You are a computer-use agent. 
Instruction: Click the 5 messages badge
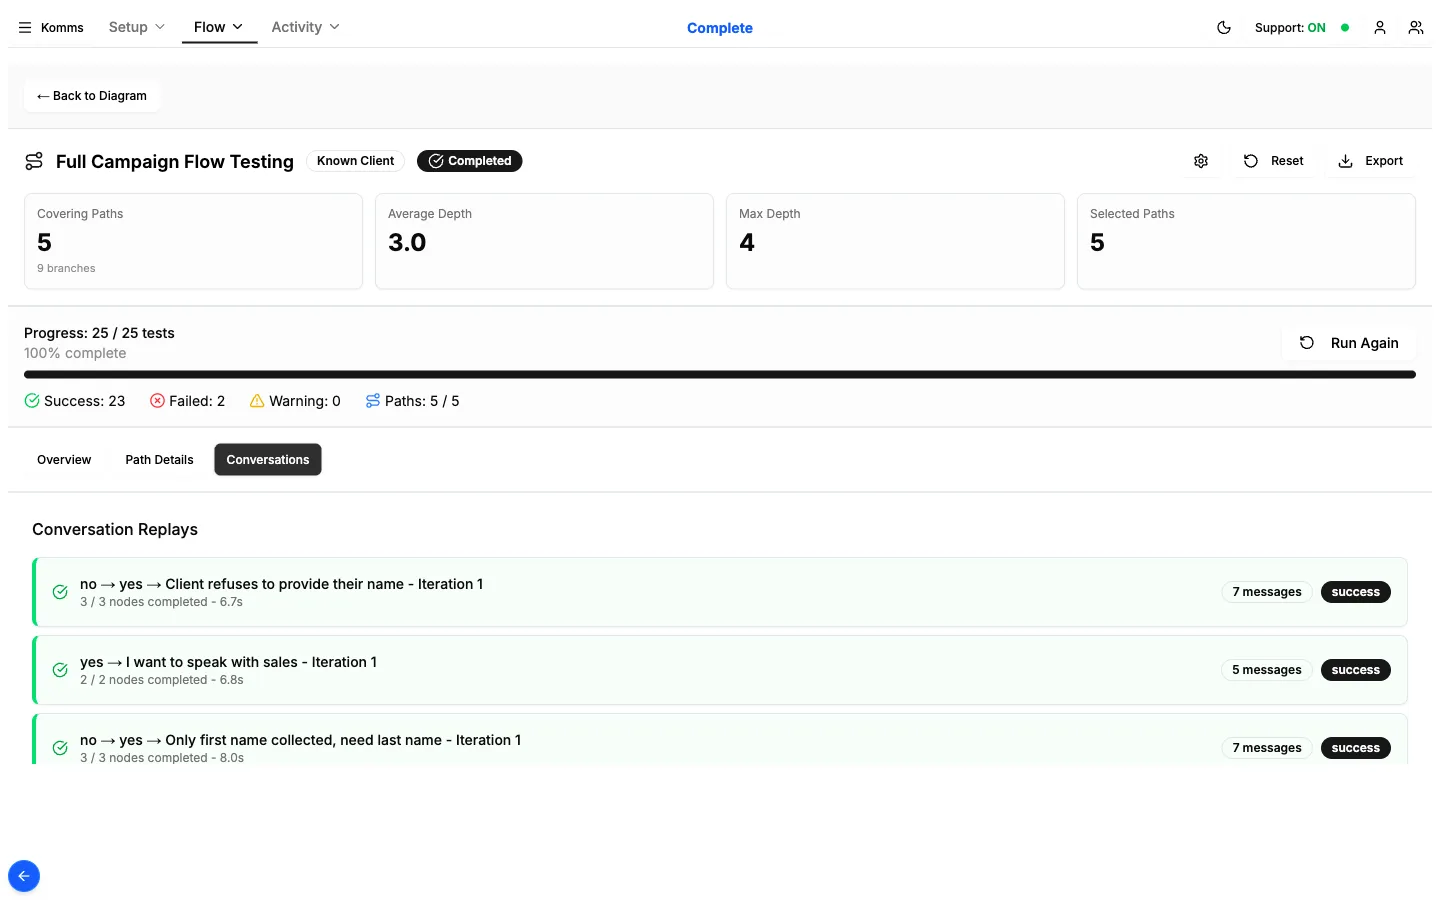tap(1266, 670)
